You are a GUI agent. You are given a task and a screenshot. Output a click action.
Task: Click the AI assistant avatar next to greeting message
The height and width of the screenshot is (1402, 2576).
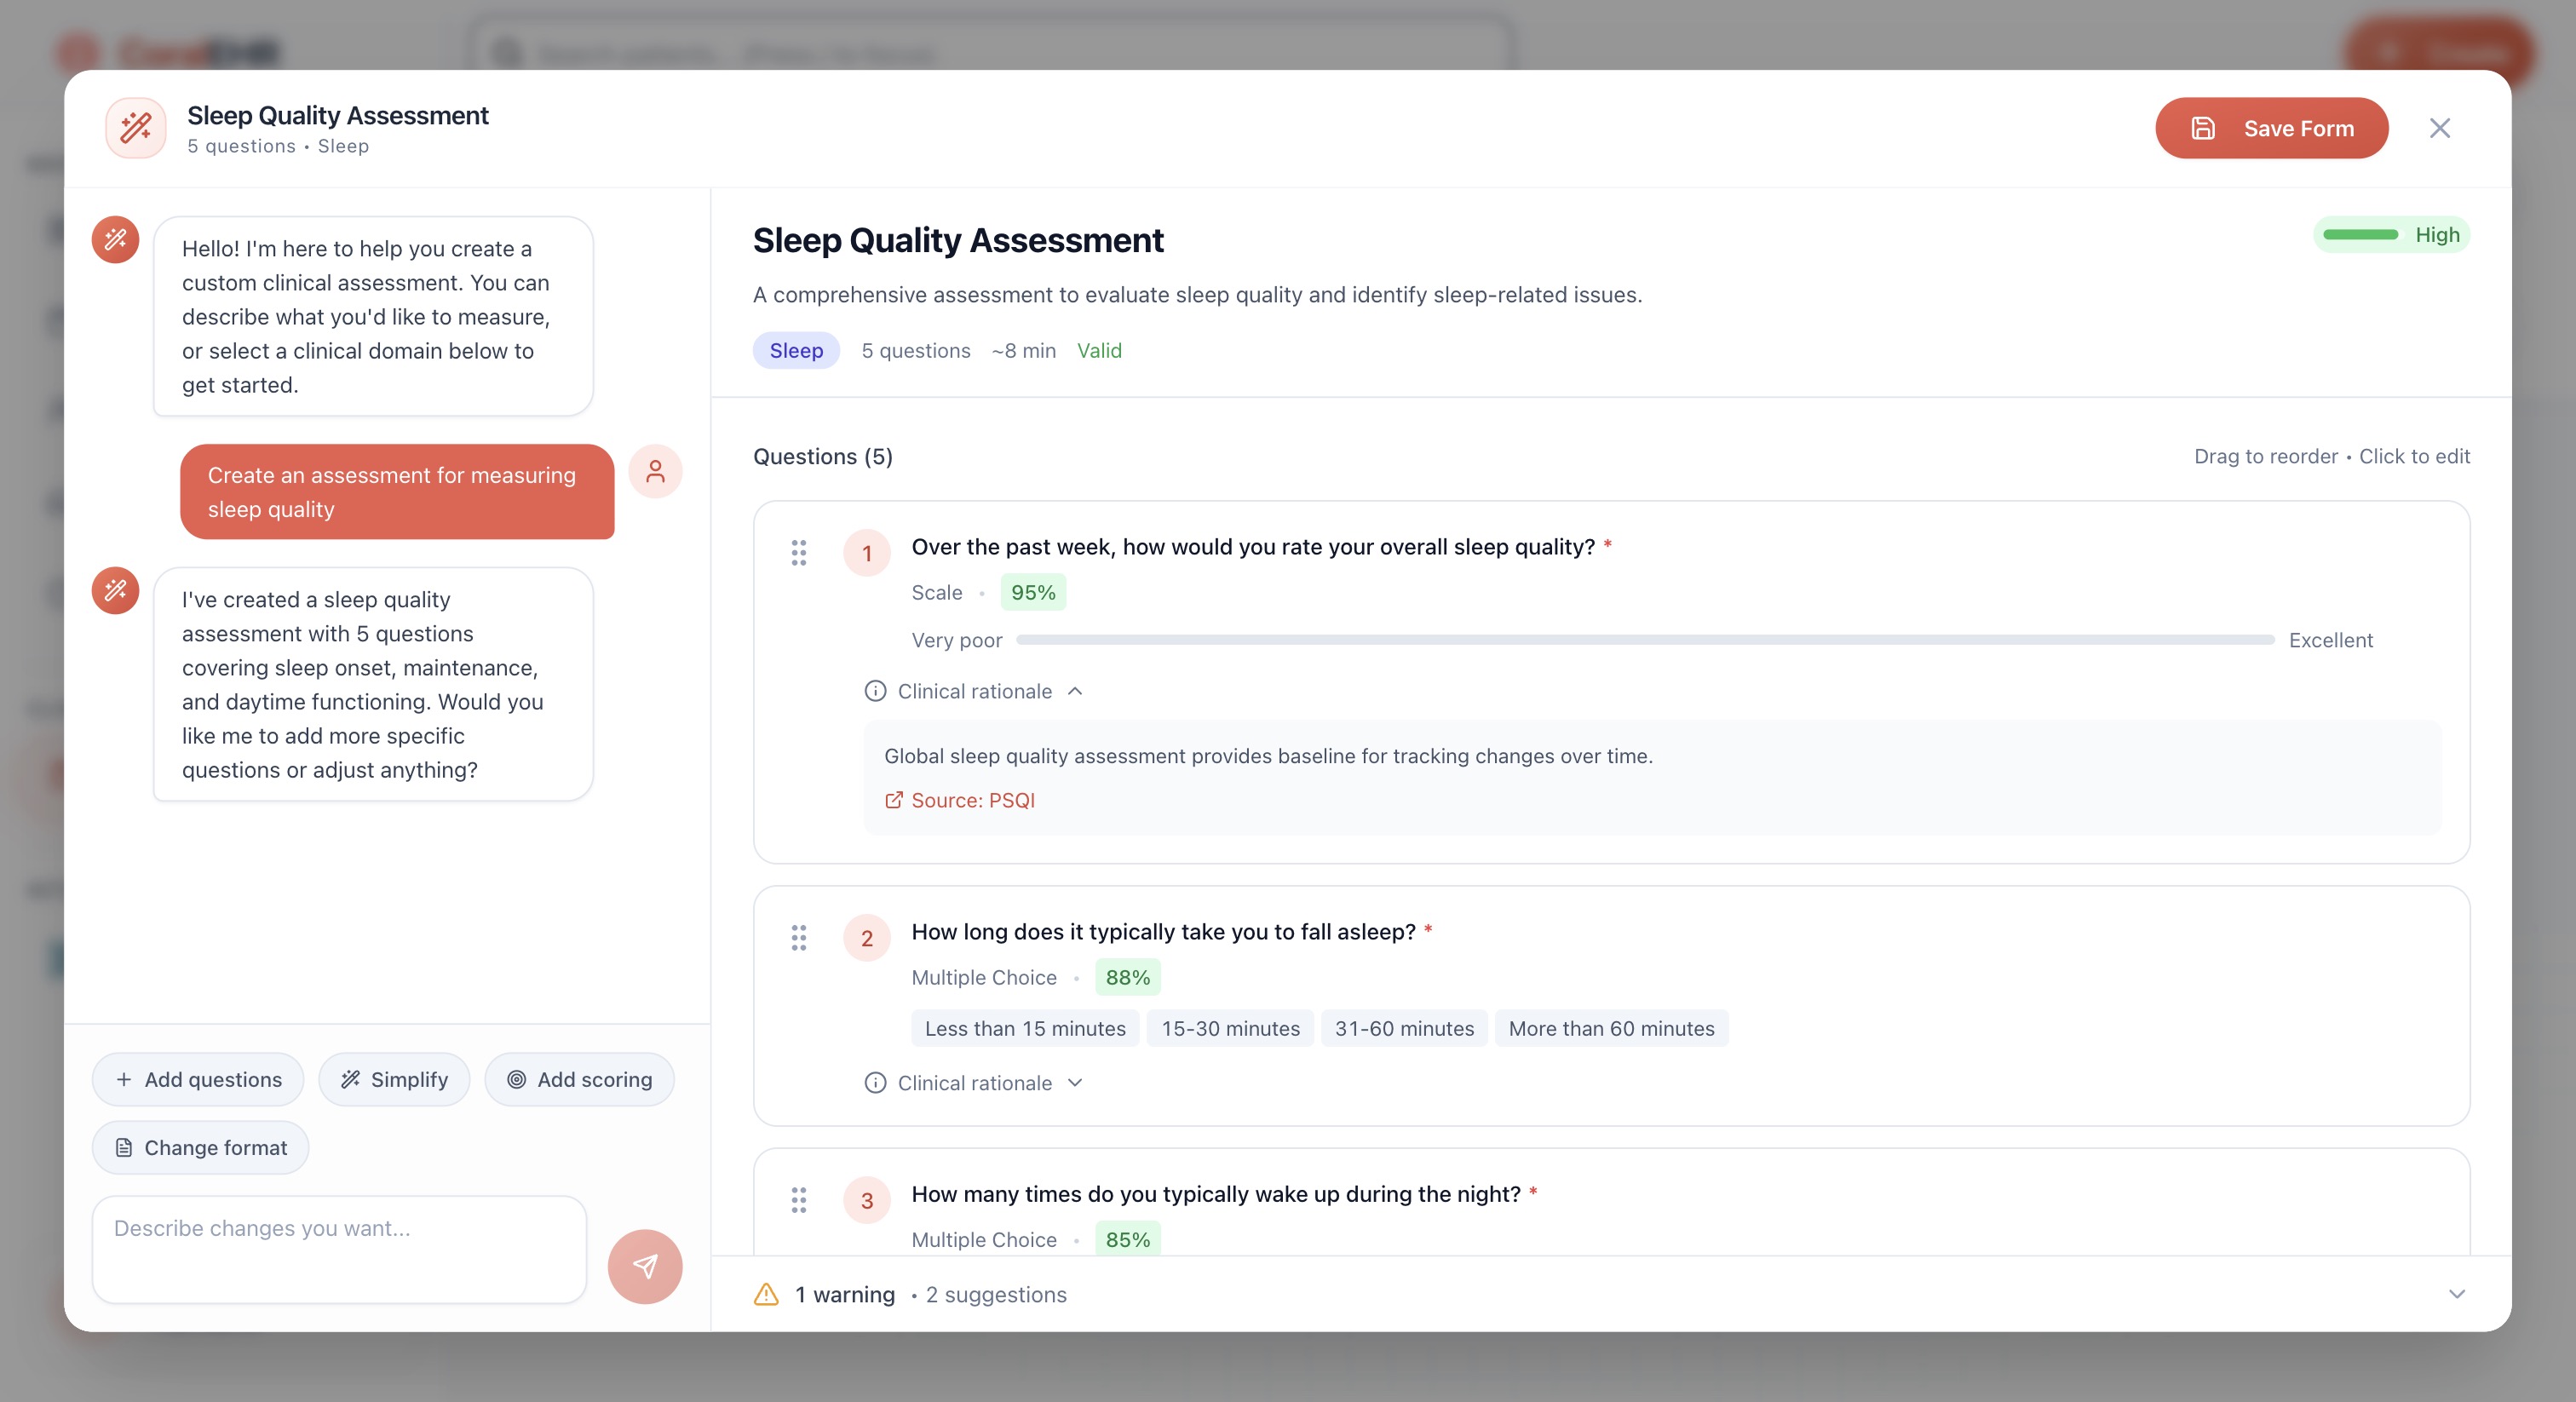115,240
